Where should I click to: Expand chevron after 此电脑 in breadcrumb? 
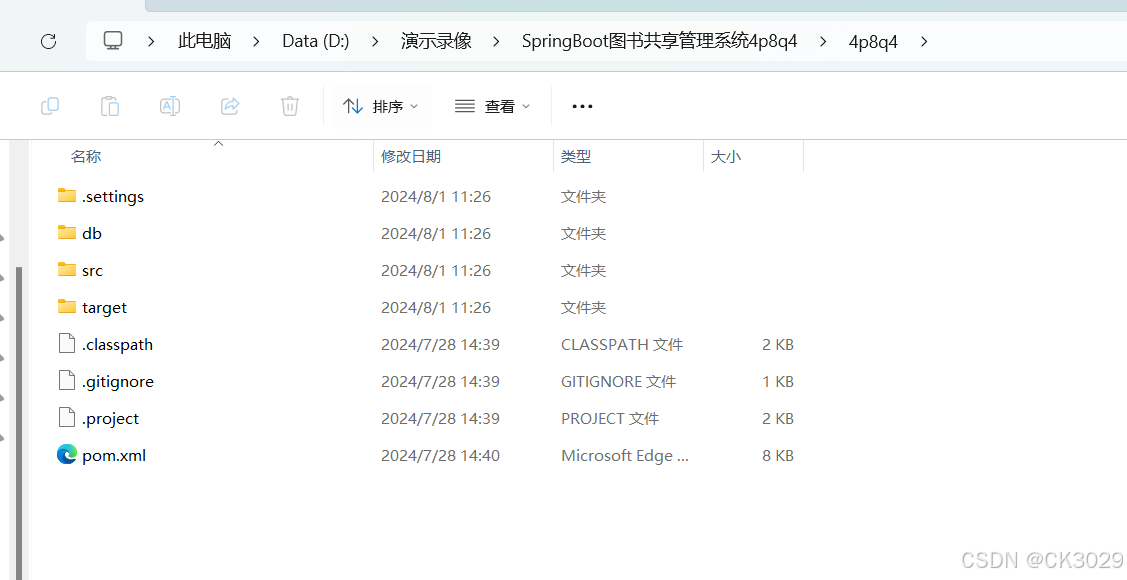(x=256, y=42)
